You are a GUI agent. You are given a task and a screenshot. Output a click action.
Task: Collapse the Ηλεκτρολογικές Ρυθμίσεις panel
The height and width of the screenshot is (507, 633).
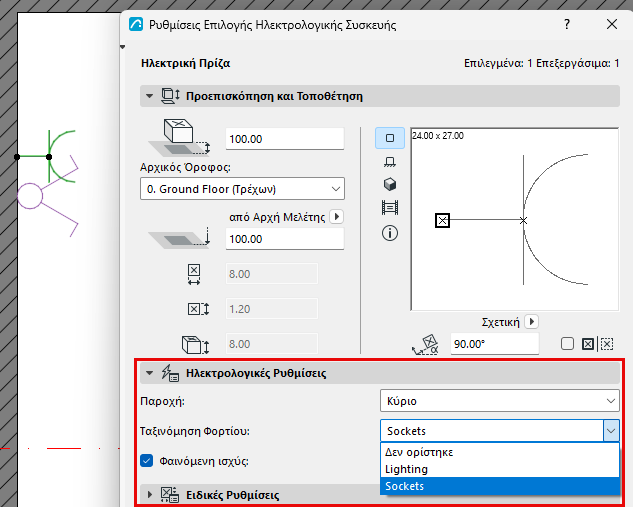pyautogui.click(x=149, y=373)
